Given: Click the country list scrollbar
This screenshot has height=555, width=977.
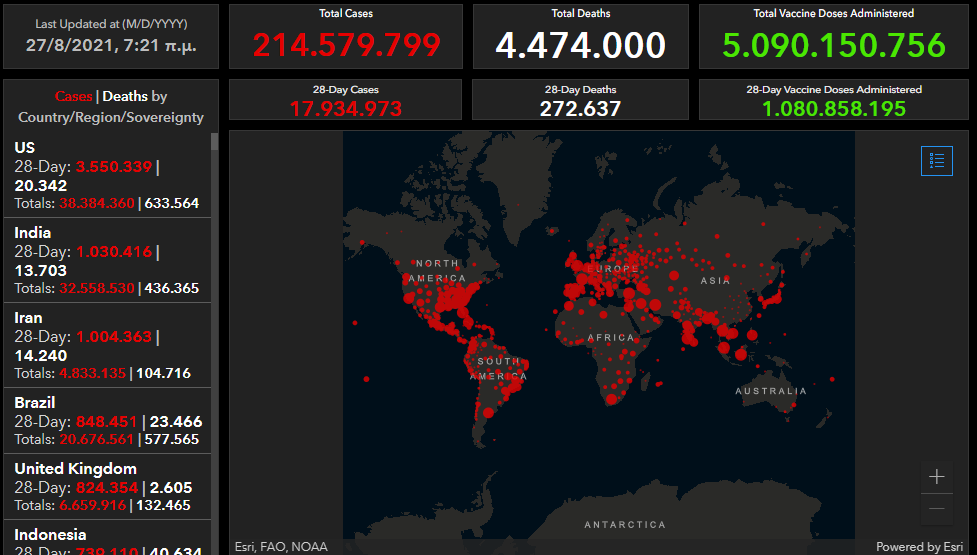Looking at the screenshot, I should [x=214, y=300].
